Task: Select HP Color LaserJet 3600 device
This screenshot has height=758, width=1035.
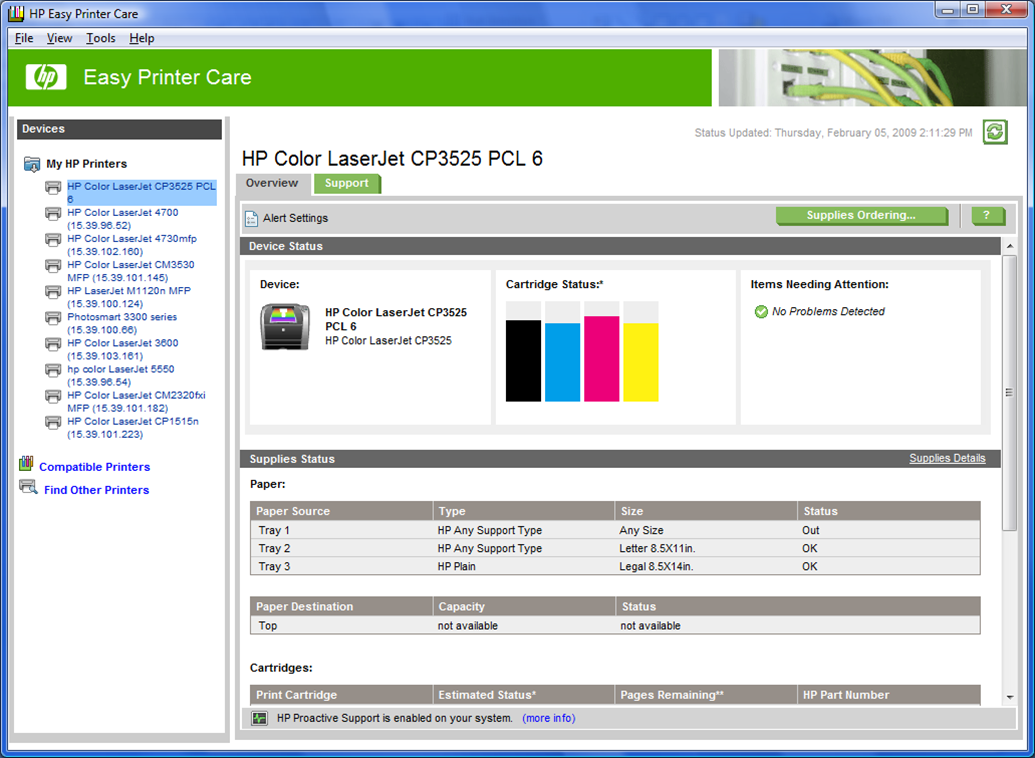Action: 123,349
